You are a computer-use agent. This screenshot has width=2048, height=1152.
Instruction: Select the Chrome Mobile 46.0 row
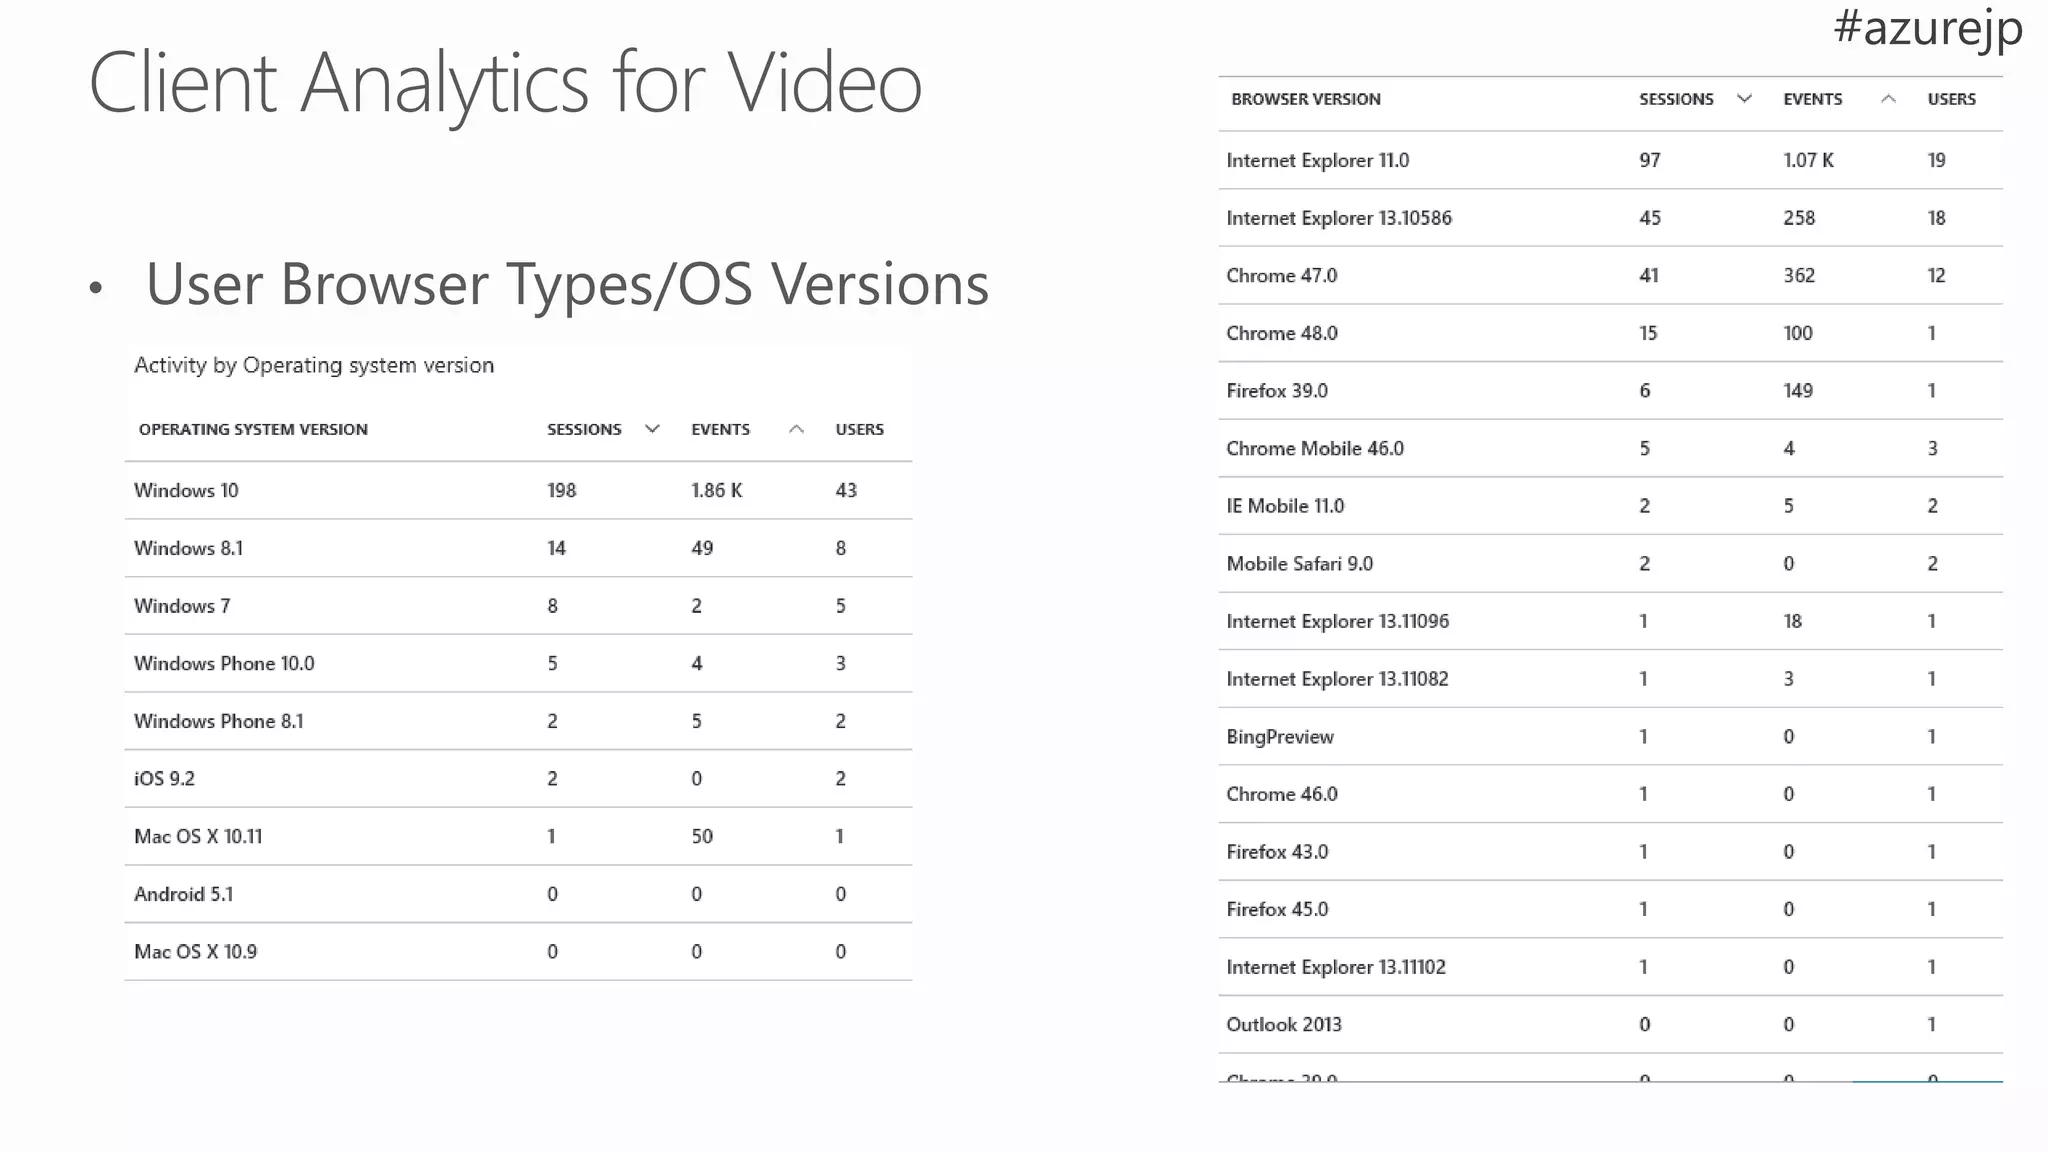pyautogui.click(x=1315, y=448)
